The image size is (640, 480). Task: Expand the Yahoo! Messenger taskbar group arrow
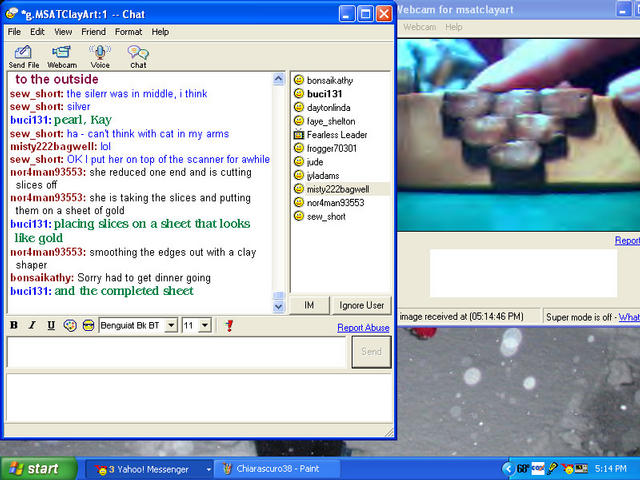click(208, 470)
